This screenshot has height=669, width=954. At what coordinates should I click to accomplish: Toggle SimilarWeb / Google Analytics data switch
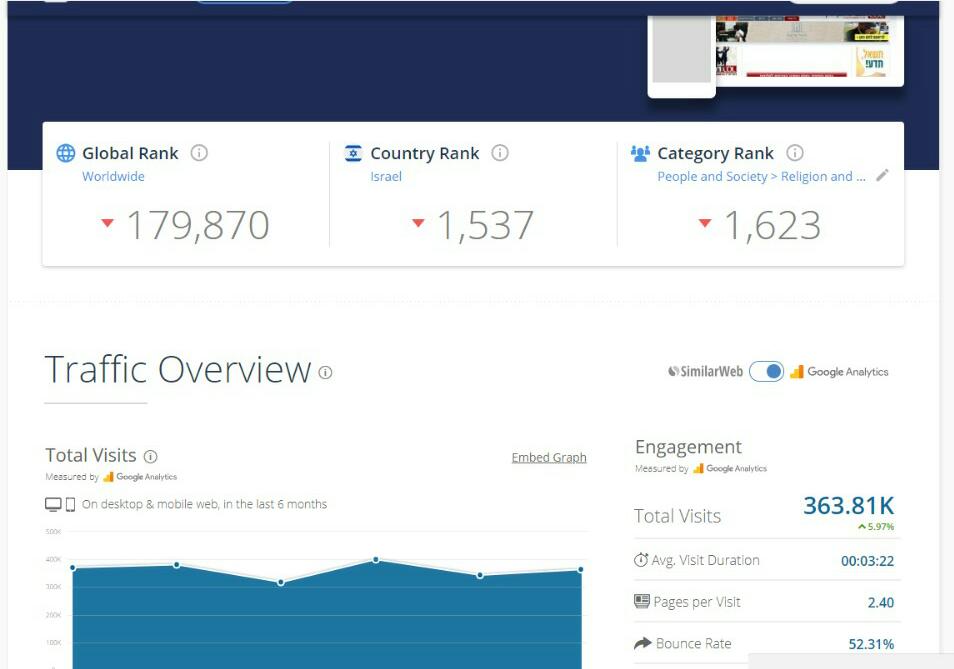(766, 371)
